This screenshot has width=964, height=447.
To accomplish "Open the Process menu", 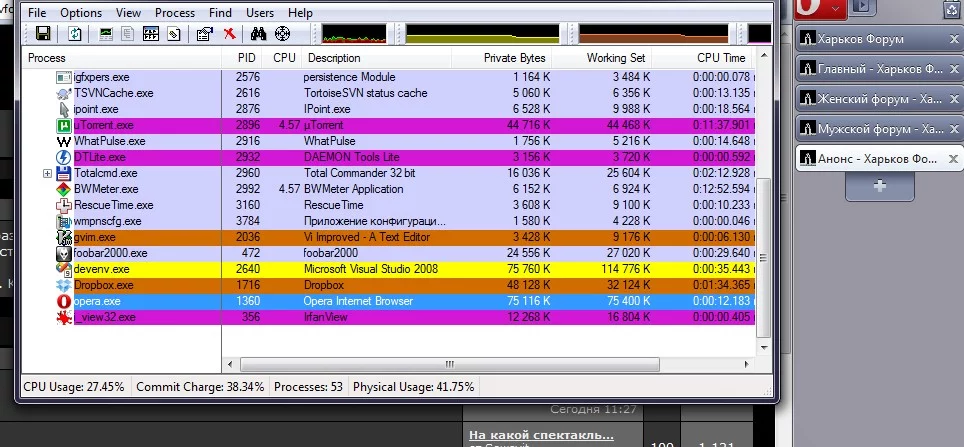I will coord(175,13).
